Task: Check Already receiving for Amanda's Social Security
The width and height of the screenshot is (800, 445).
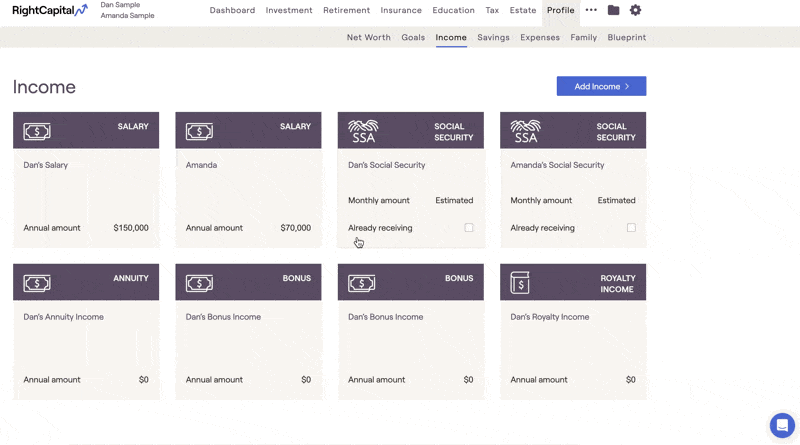Action: [x=631, y=228]
